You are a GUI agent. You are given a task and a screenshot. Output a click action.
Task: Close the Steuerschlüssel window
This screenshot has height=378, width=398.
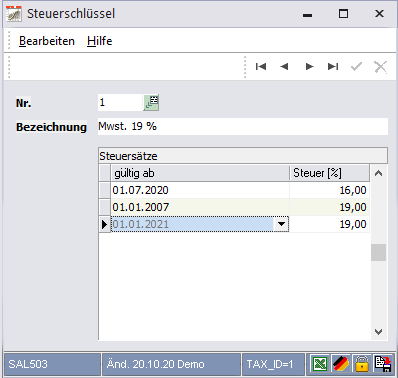[x=379, y=14]
